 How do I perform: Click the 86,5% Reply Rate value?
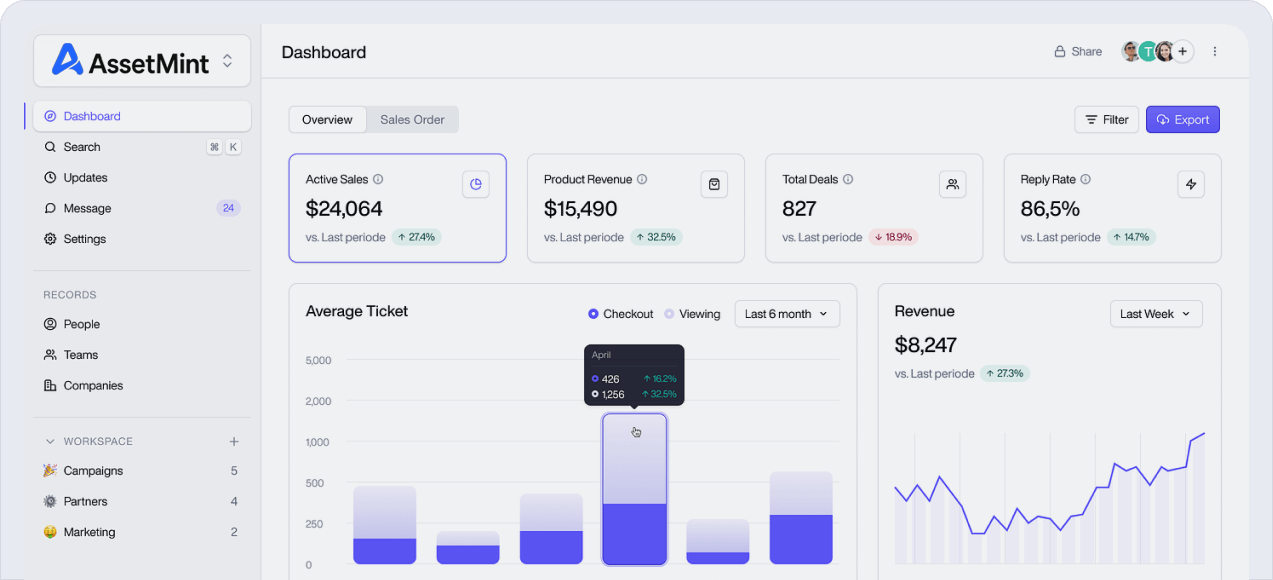tap(1050, 209)
